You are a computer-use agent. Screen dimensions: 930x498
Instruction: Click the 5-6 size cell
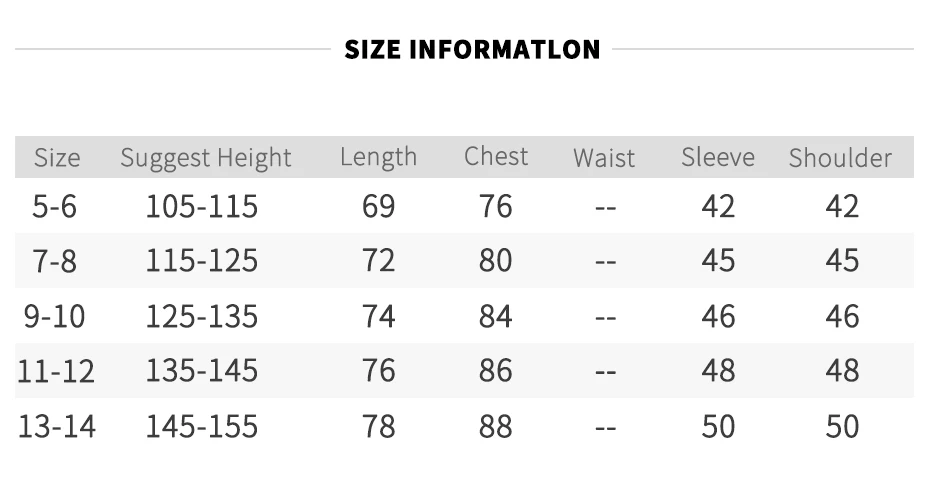click(x=55, y=206)
